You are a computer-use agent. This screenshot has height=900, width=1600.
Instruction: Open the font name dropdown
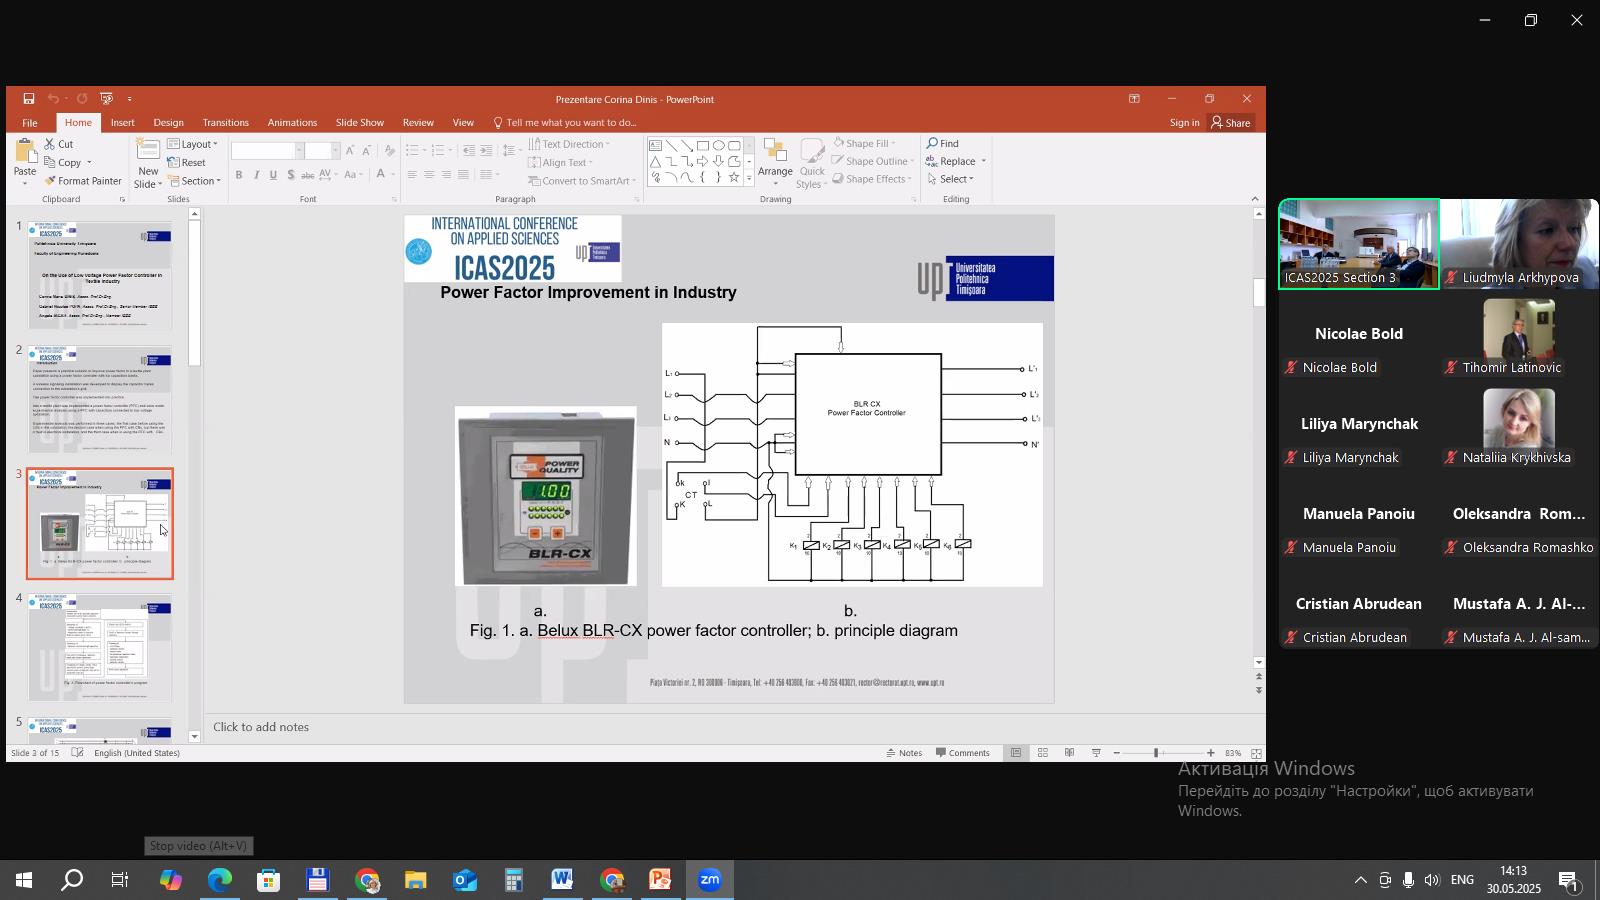pos(298,151)
